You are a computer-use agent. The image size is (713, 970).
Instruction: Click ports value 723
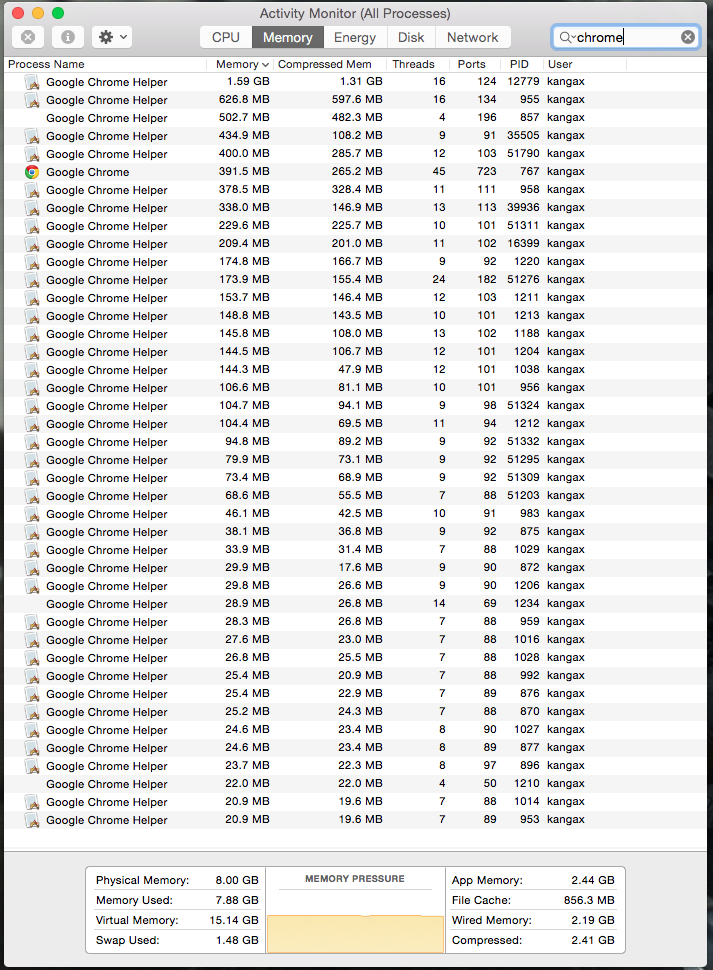[487, 171]
